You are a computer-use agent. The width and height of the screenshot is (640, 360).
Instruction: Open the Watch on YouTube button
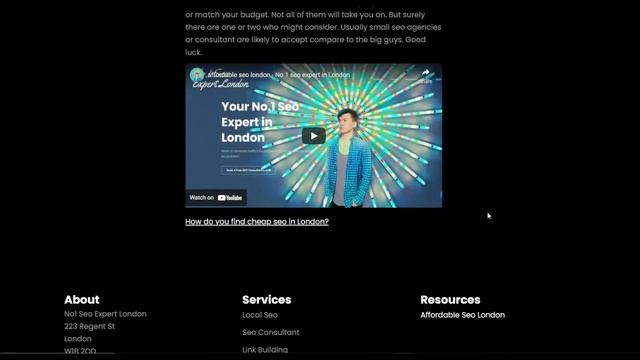216,198
